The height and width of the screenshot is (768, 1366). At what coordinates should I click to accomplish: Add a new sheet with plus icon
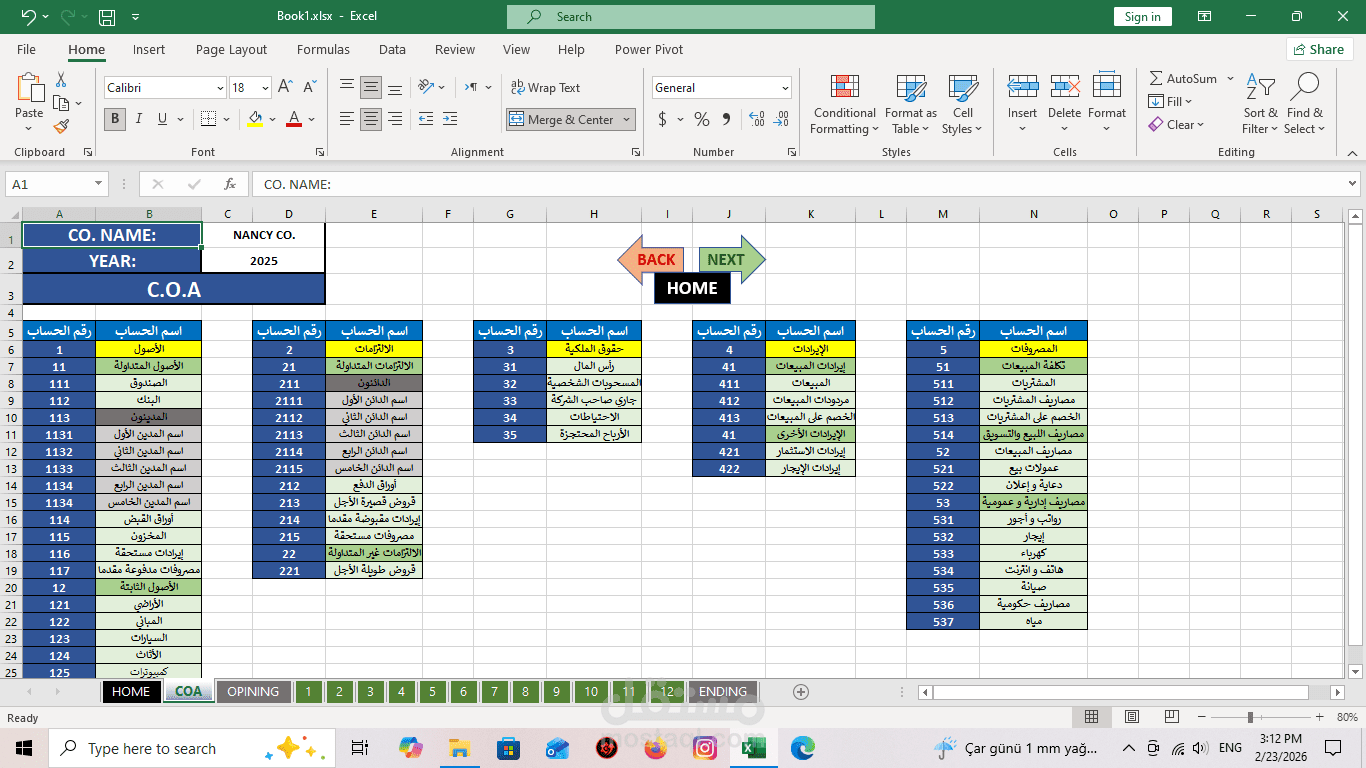pos(800,691)
